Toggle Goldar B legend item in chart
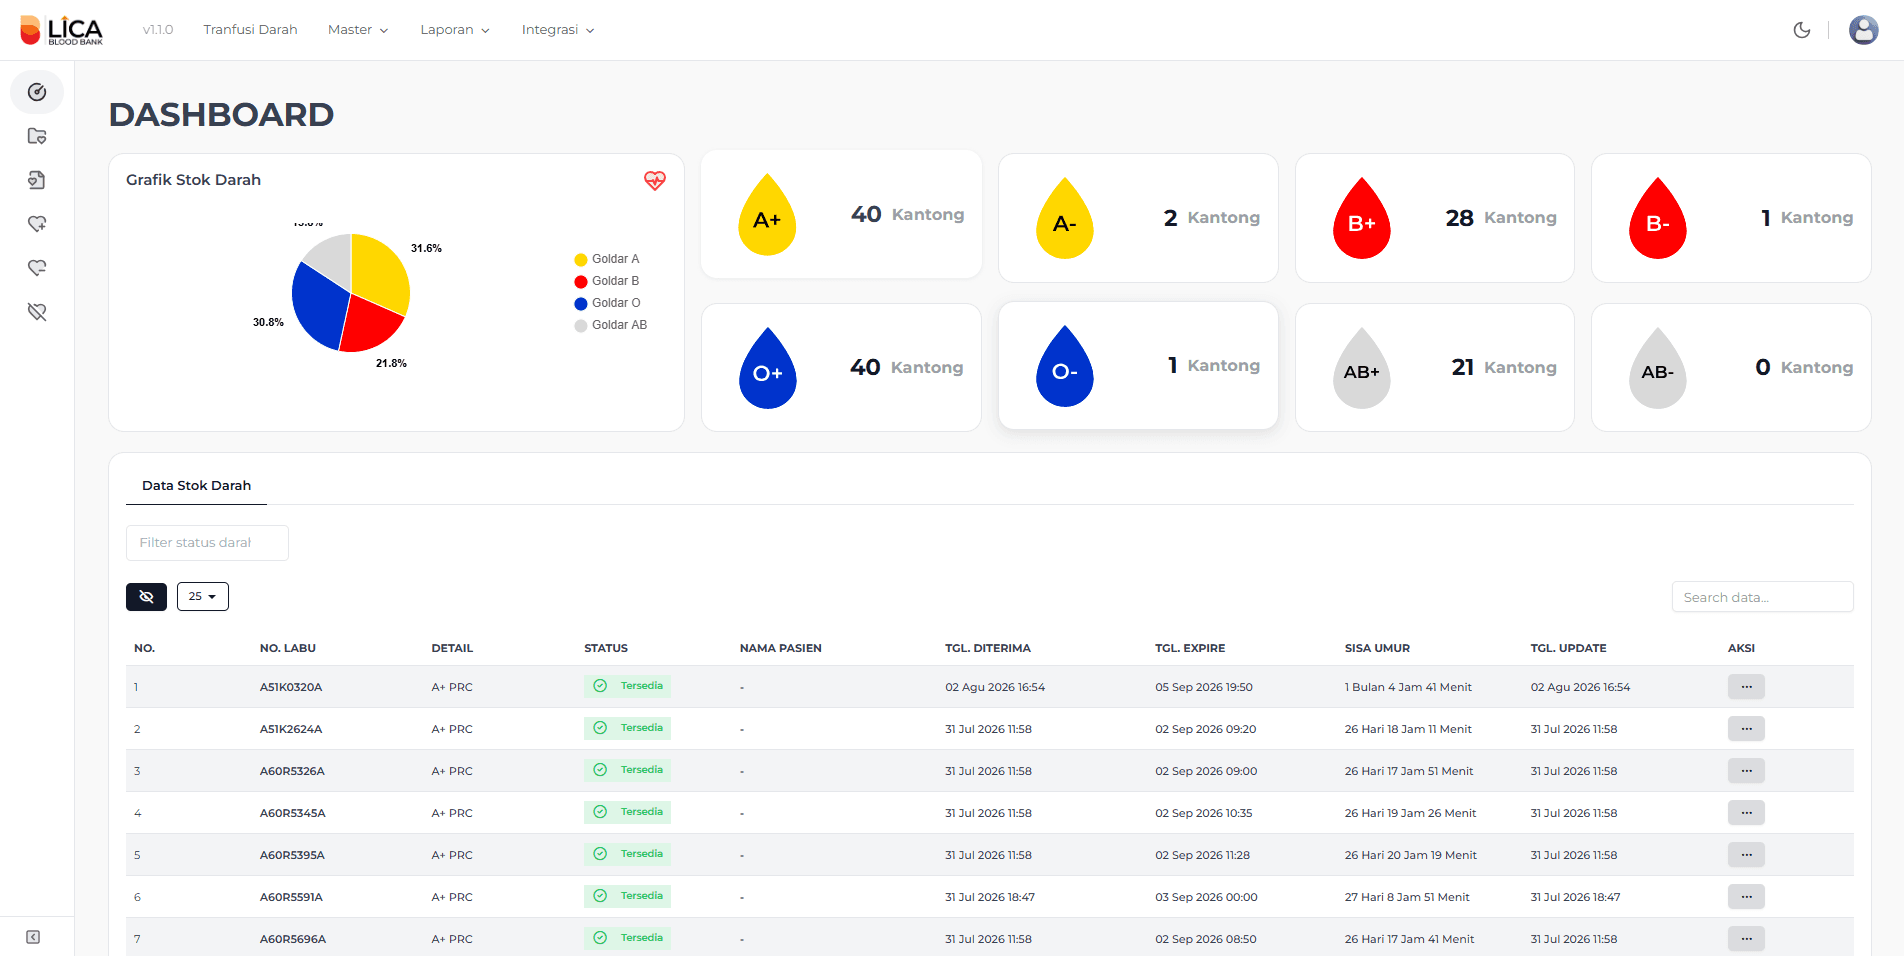The height and width of the screenshot is (956, 1904). pyautogui.click(x=607, y=281)
